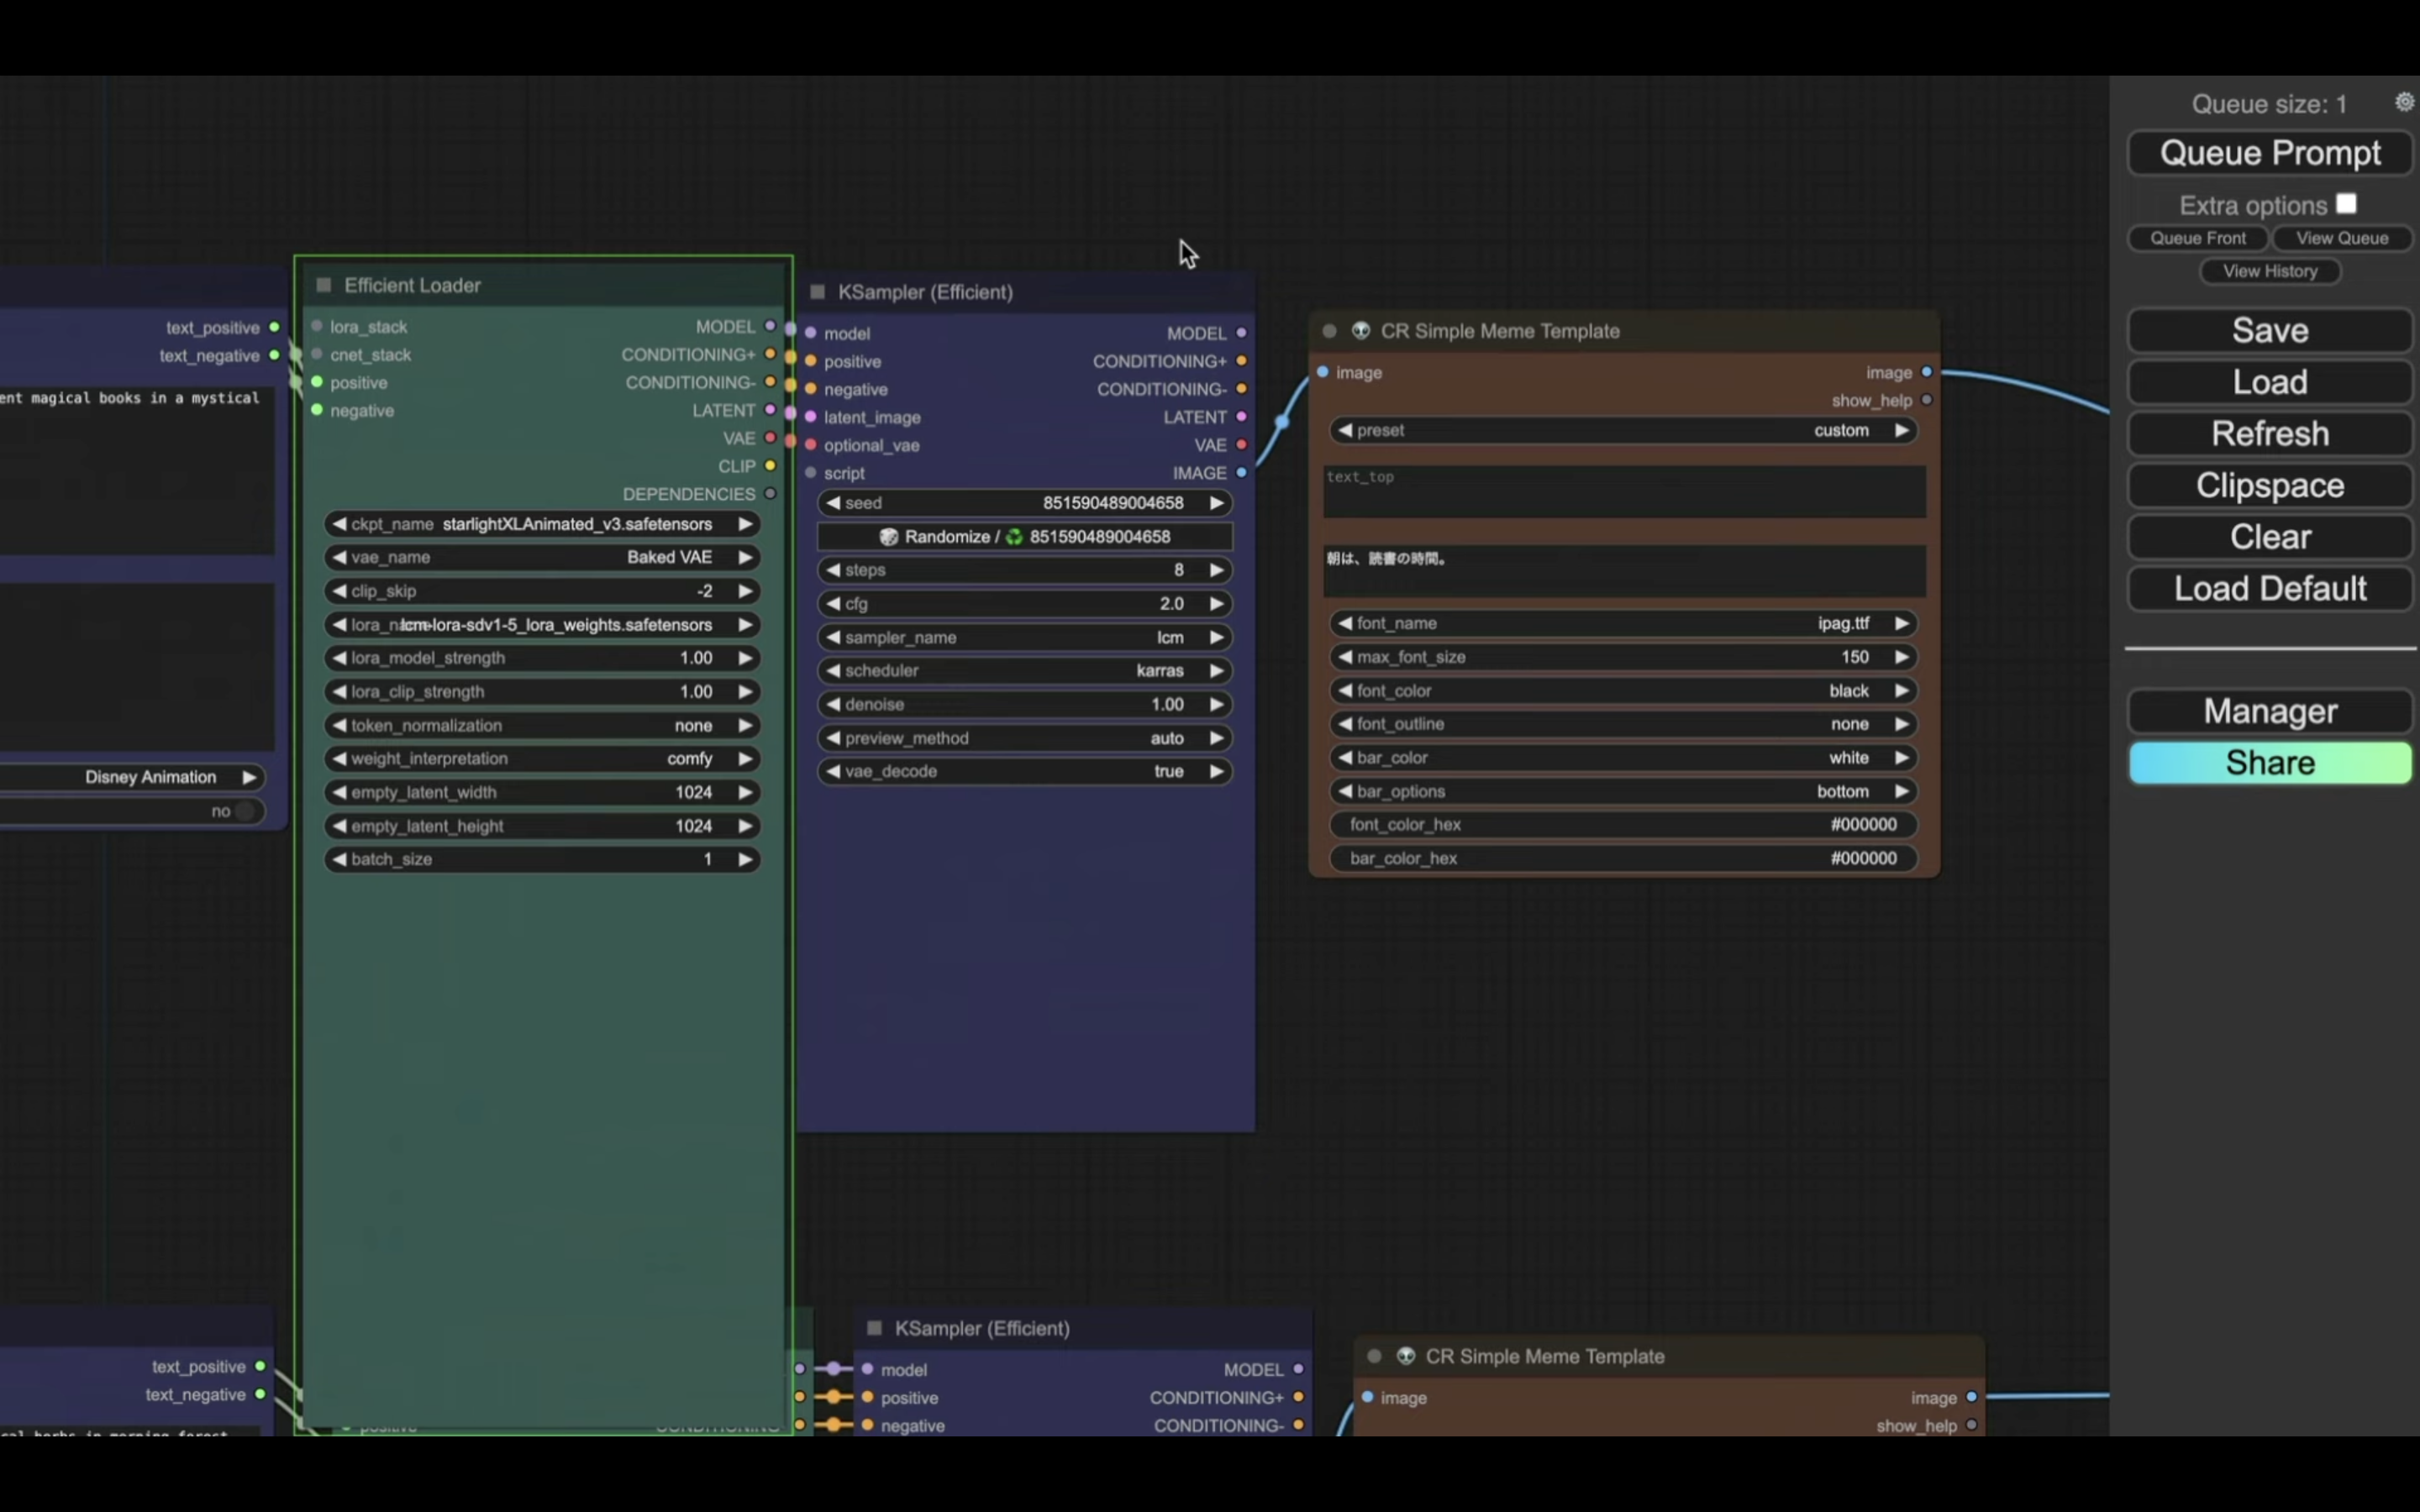The image size is (2420, 1512).
Task: Click the skull icon on the top CR Simple Meme Template
Action: [x=1361, y=330]
